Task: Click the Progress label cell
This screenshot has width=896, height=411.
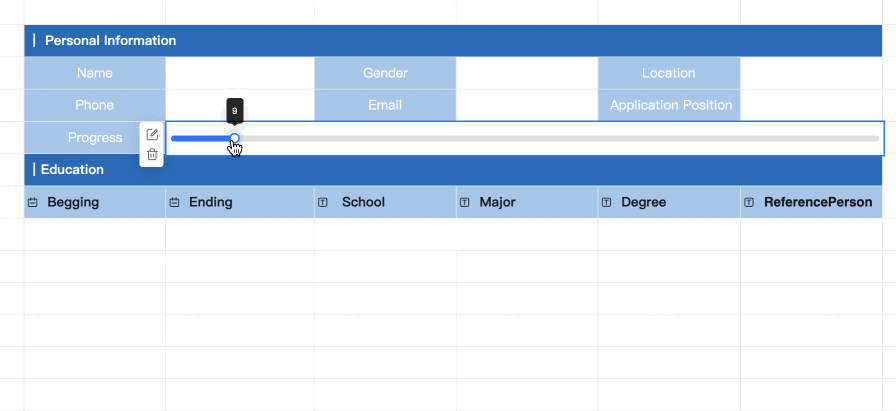Action: [x=94, y=138]
